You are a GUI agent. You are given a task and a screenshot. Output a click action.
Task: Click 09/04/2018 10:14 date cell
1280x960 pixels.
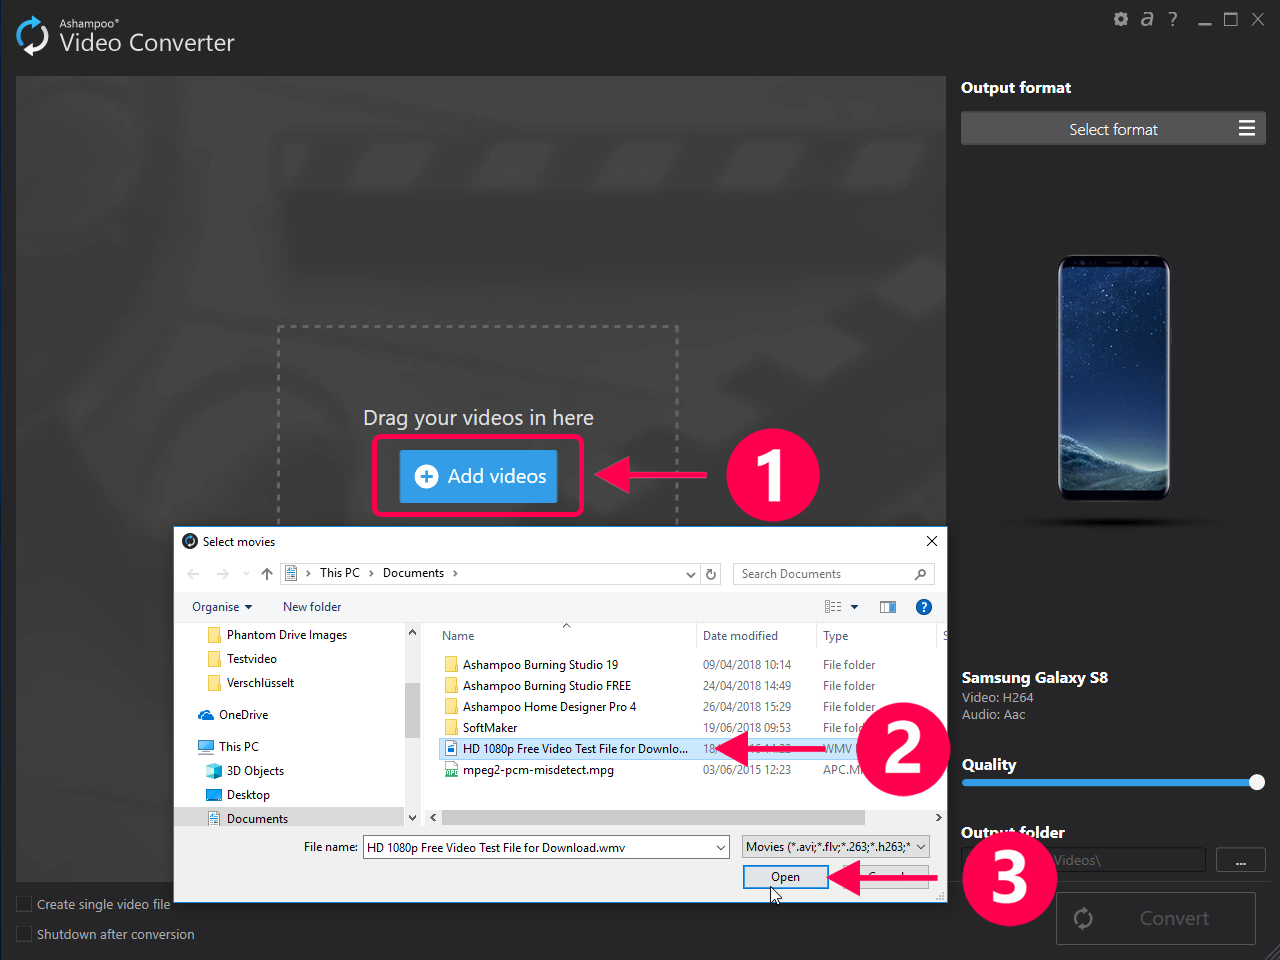click(x=746, y=665)
